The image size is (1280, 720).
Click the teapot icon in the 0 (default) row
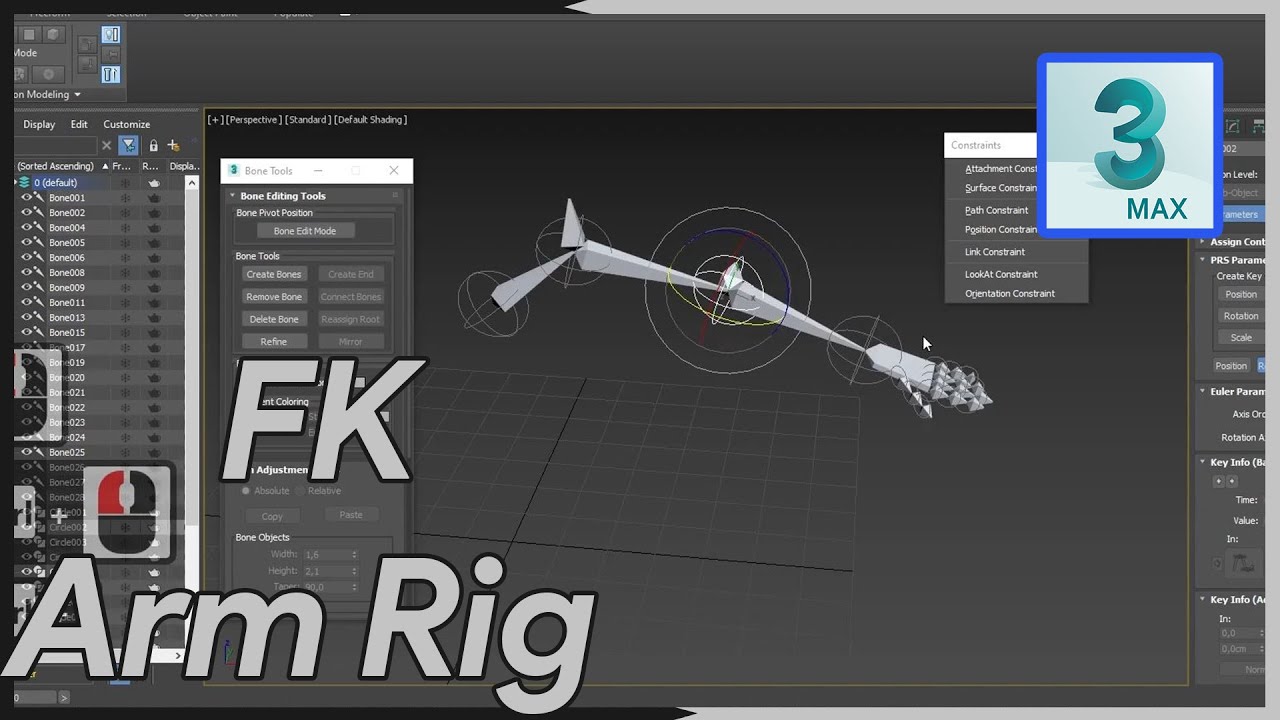154,183
